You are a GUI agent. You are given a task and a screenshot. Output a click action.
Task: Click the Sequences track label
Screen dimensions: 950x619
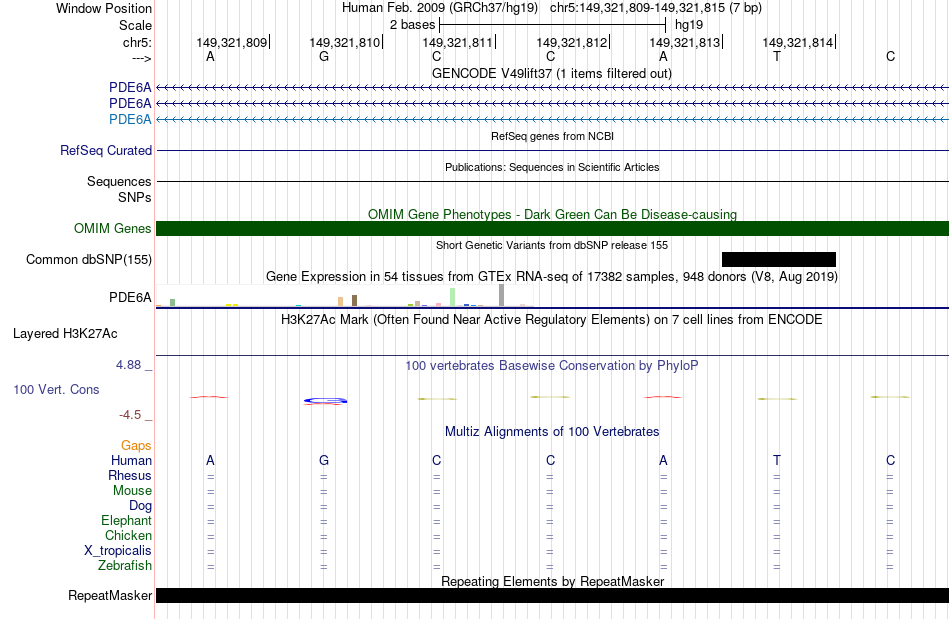pos(119,181)
